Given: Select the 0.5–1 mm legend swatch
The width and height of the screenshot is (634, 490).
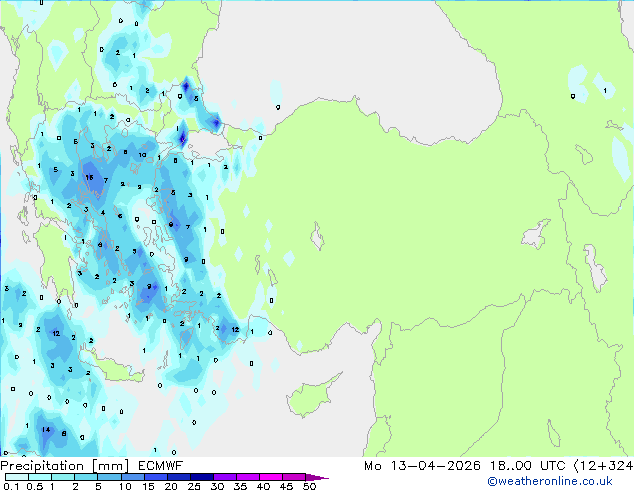Looking at the screenshot, I should coord(40,477).
